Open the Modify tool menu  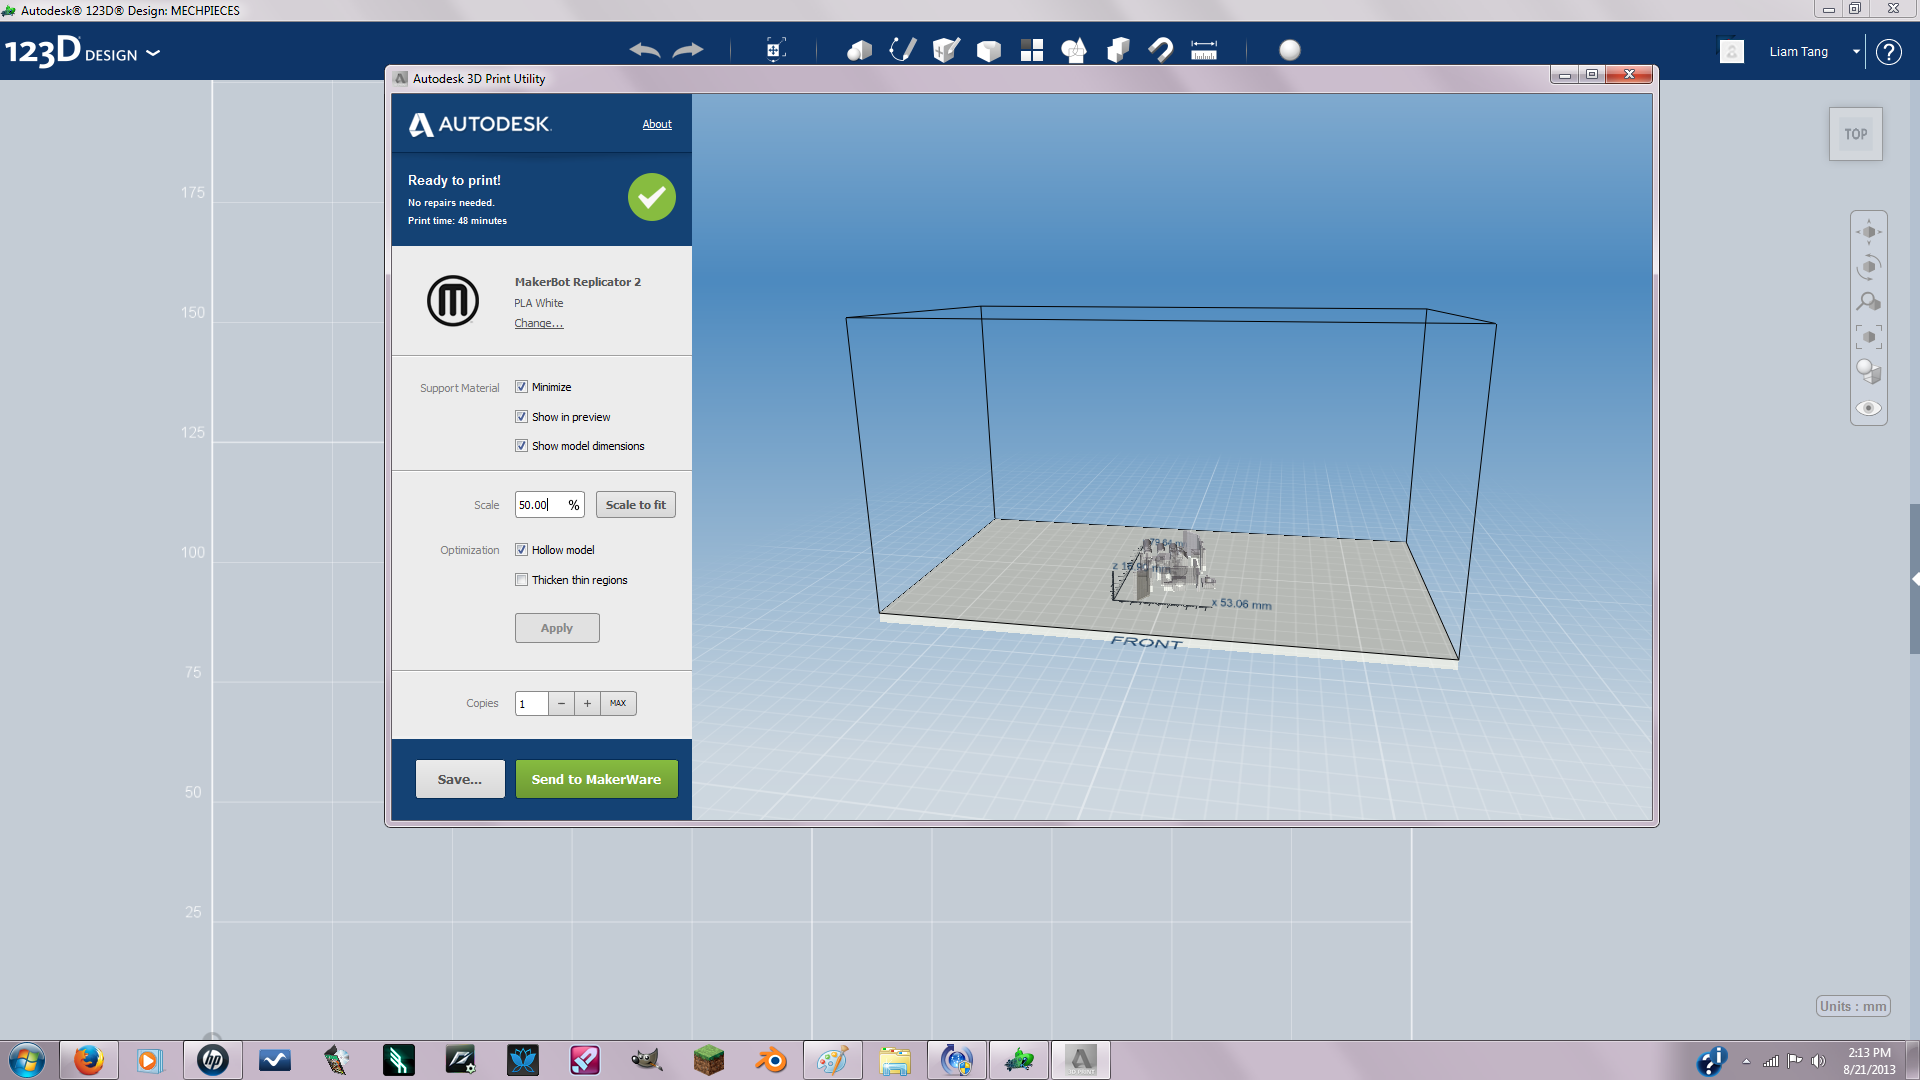[989, 50]
